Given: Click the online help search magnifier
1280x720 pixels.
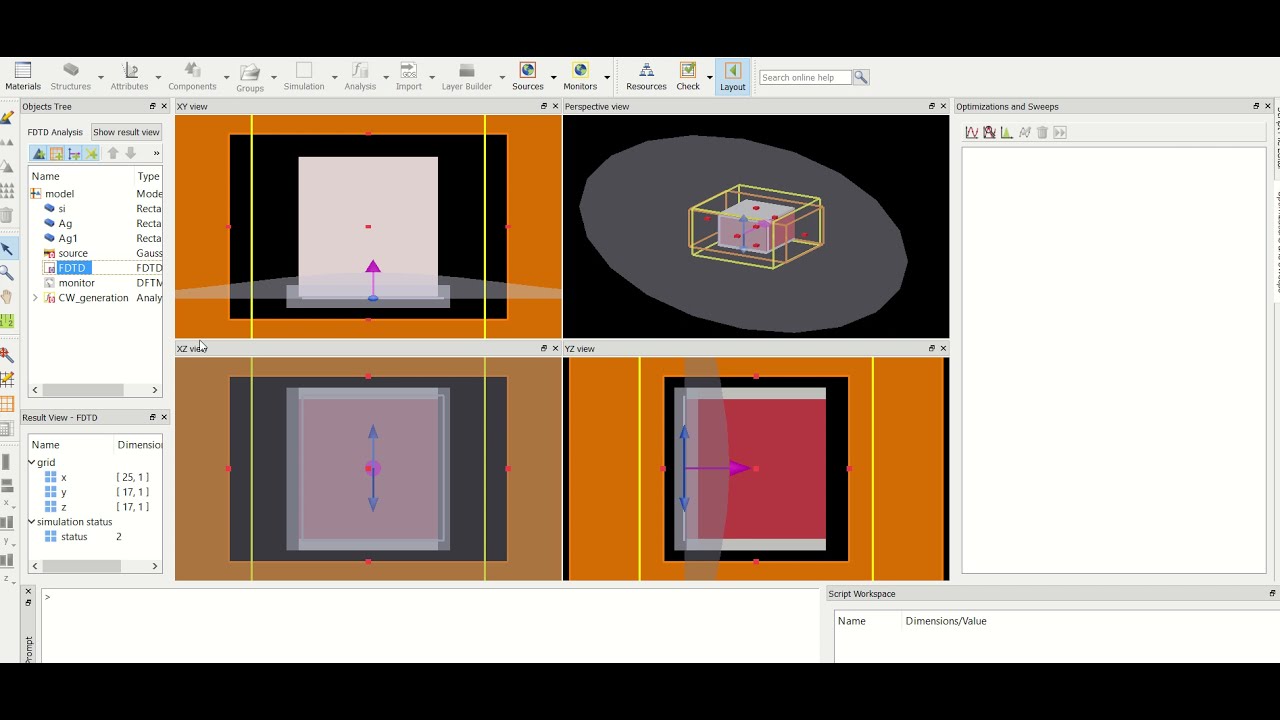Looking at the screenshot, I should click(x=861, y=77).
